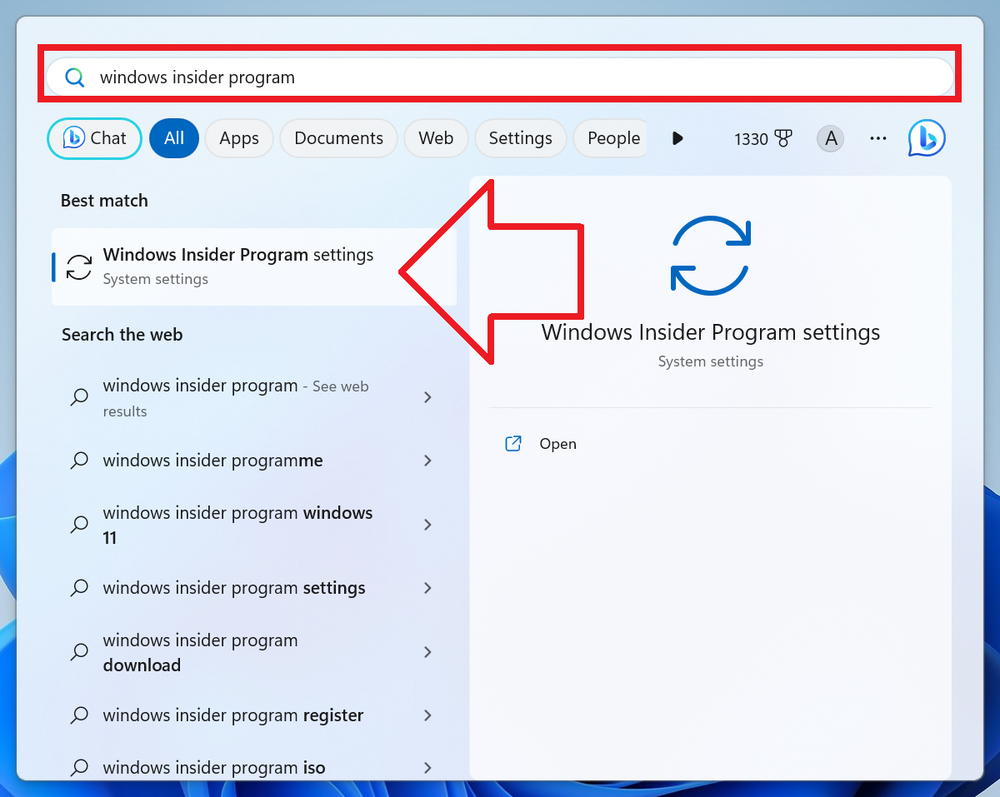Screen dimensions: 1000x797
Task: Click search icon beside 'register' suggestion
Action: (x=79, y=715)
